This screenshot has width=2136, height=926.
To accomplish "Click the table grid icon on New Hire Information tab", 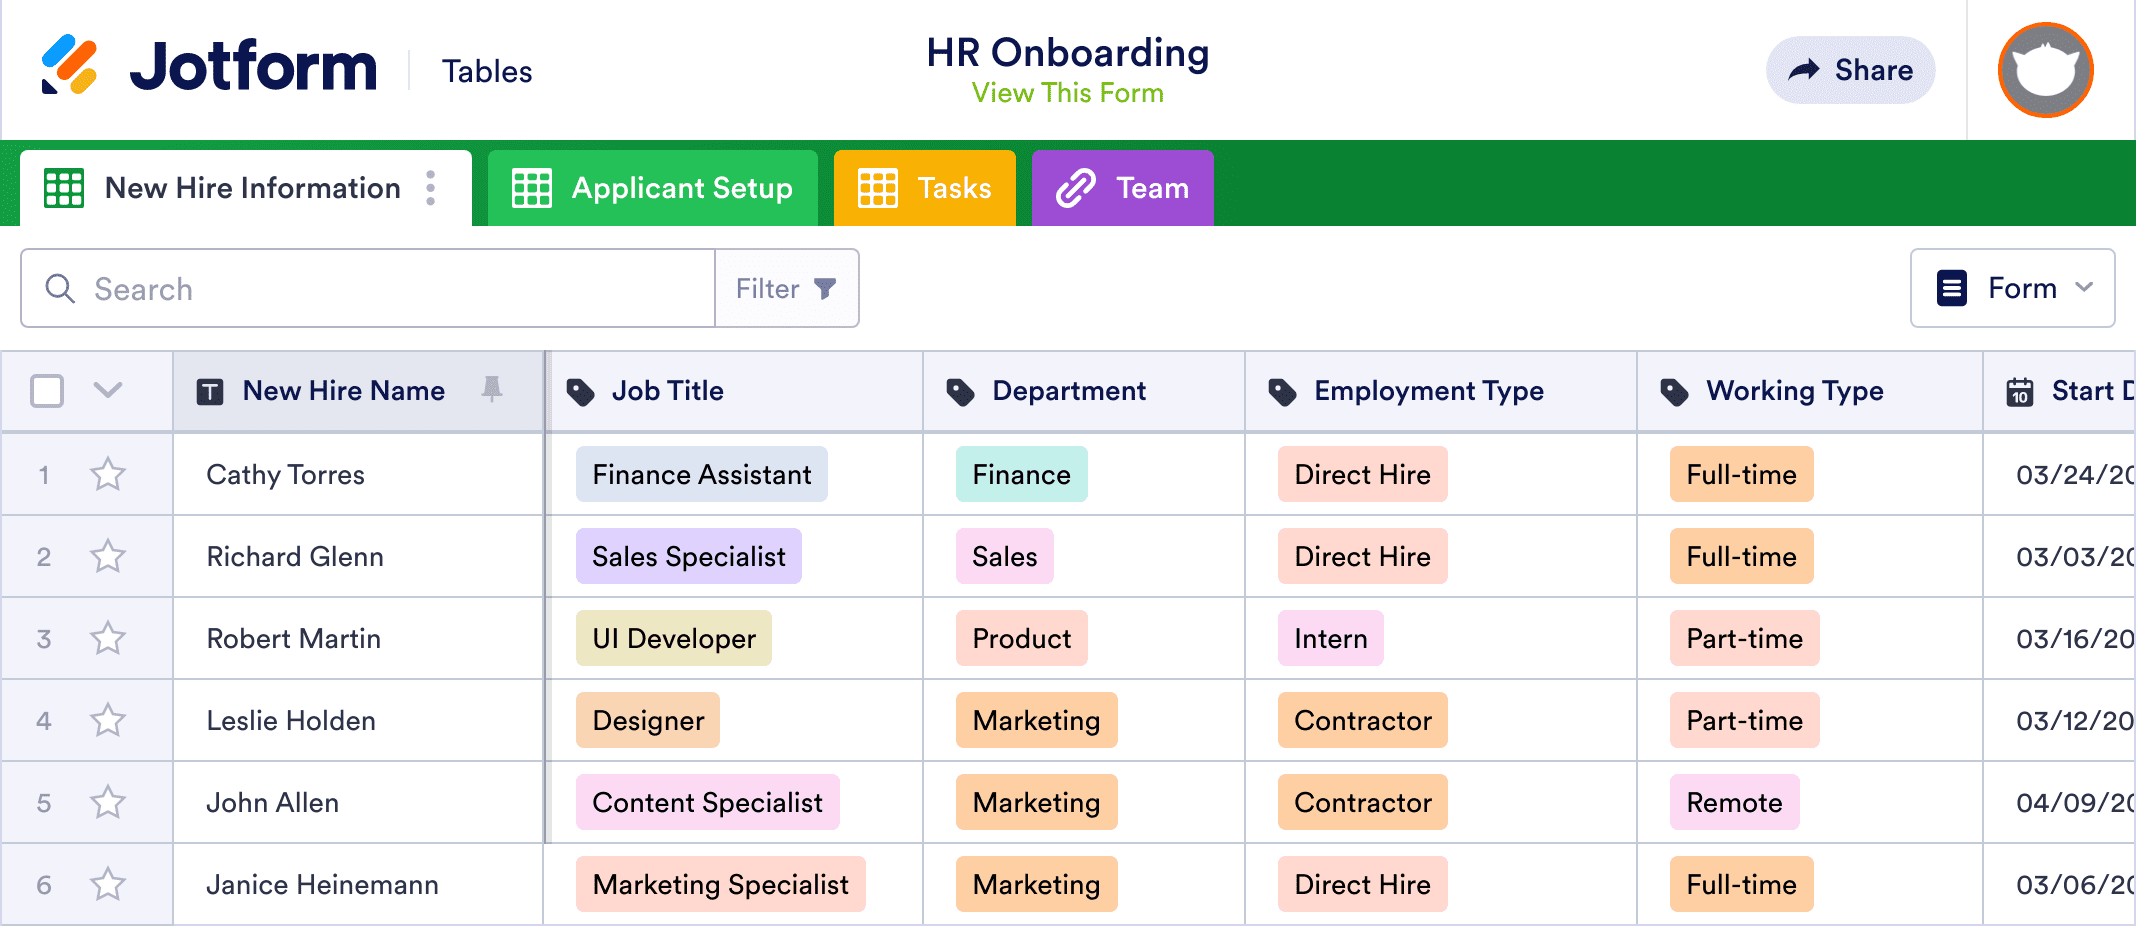I will point(63,187).
